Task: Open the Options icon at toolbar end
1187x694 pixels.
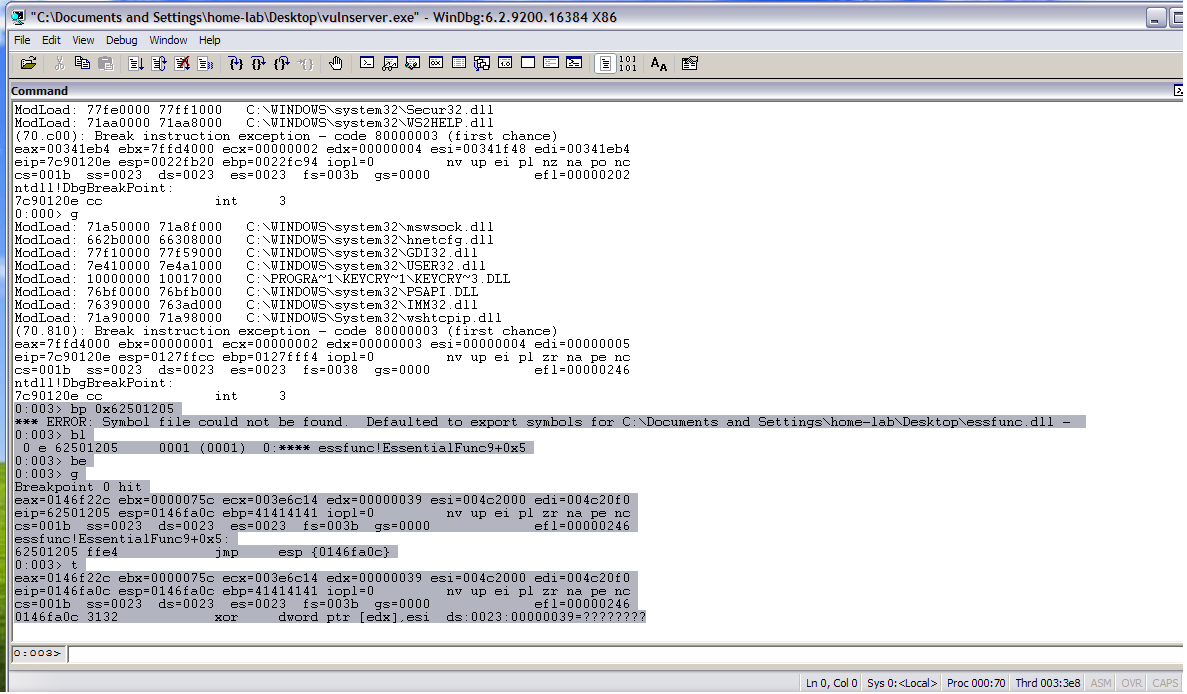Action: [689, 64]
